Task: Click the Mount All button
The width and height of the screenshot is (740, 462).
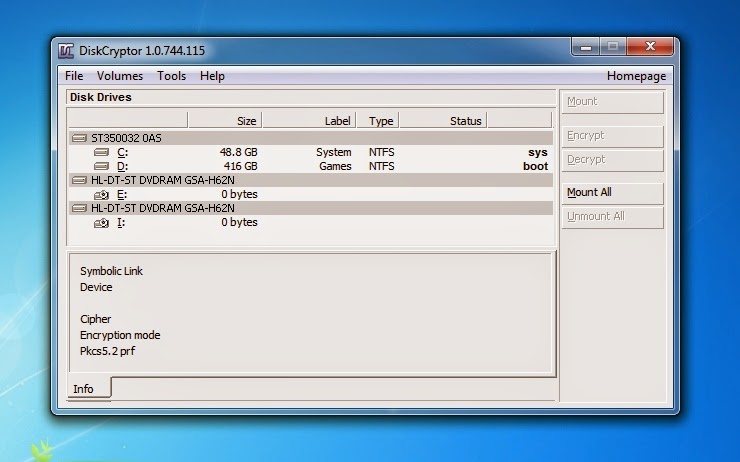Action: tap(613, 193)
